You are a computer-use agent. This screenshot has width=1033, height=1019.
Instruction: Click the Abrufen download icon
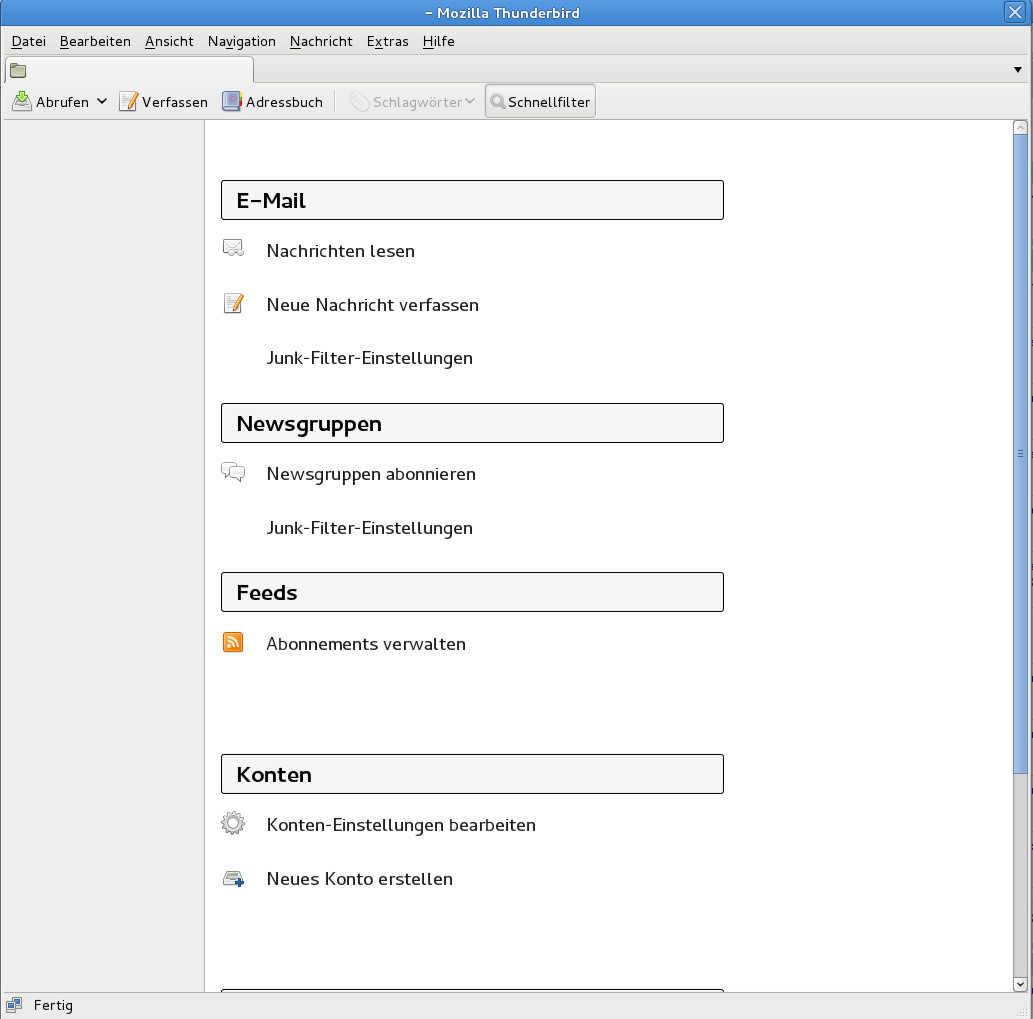(22, 101)
